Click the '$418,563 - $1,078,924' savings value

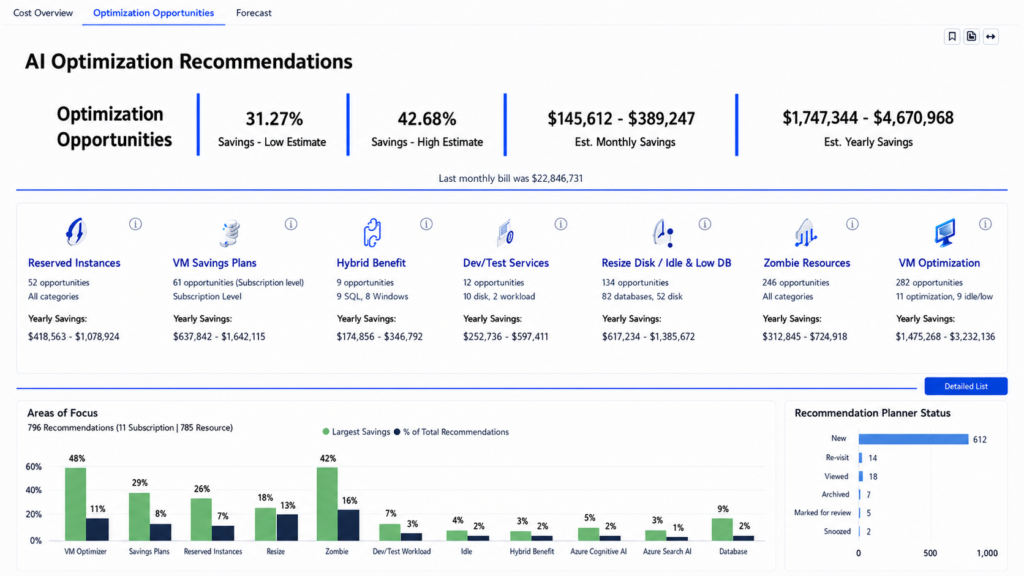[x=74, y=337]
